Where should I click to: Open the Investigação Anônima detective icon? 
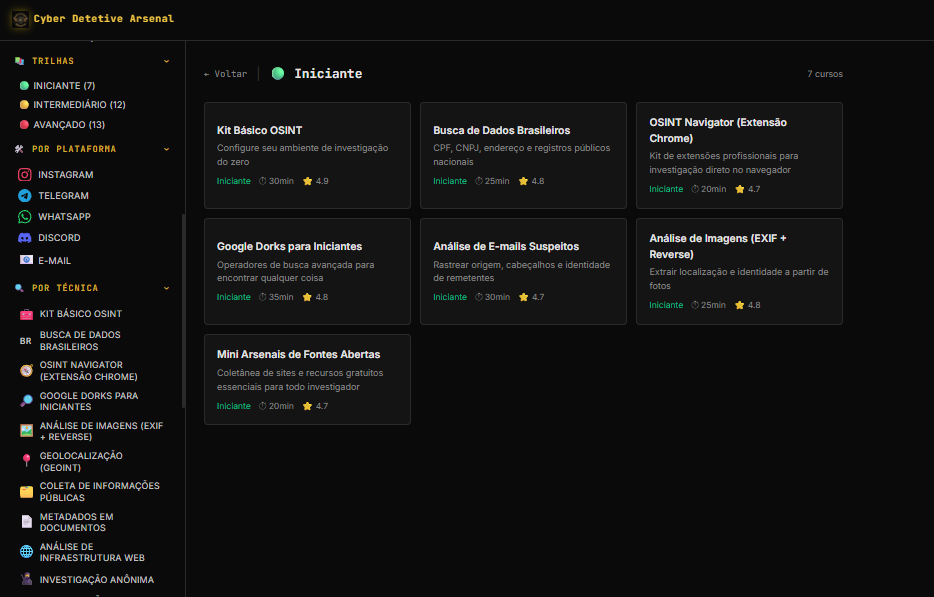click(x=26, y=579)
